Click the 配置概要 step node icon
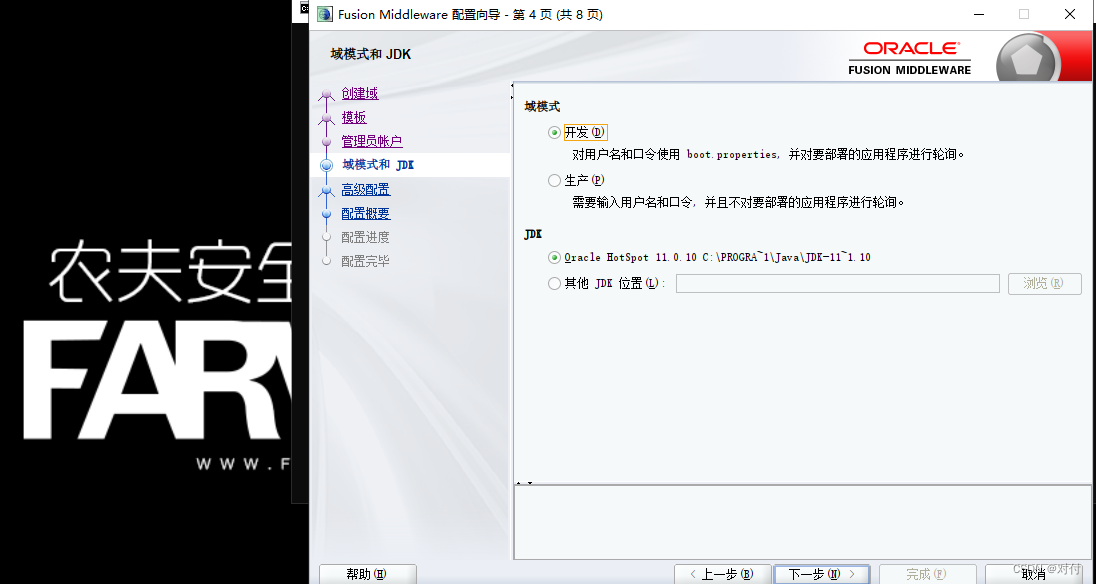 click(x=326, y=214)
